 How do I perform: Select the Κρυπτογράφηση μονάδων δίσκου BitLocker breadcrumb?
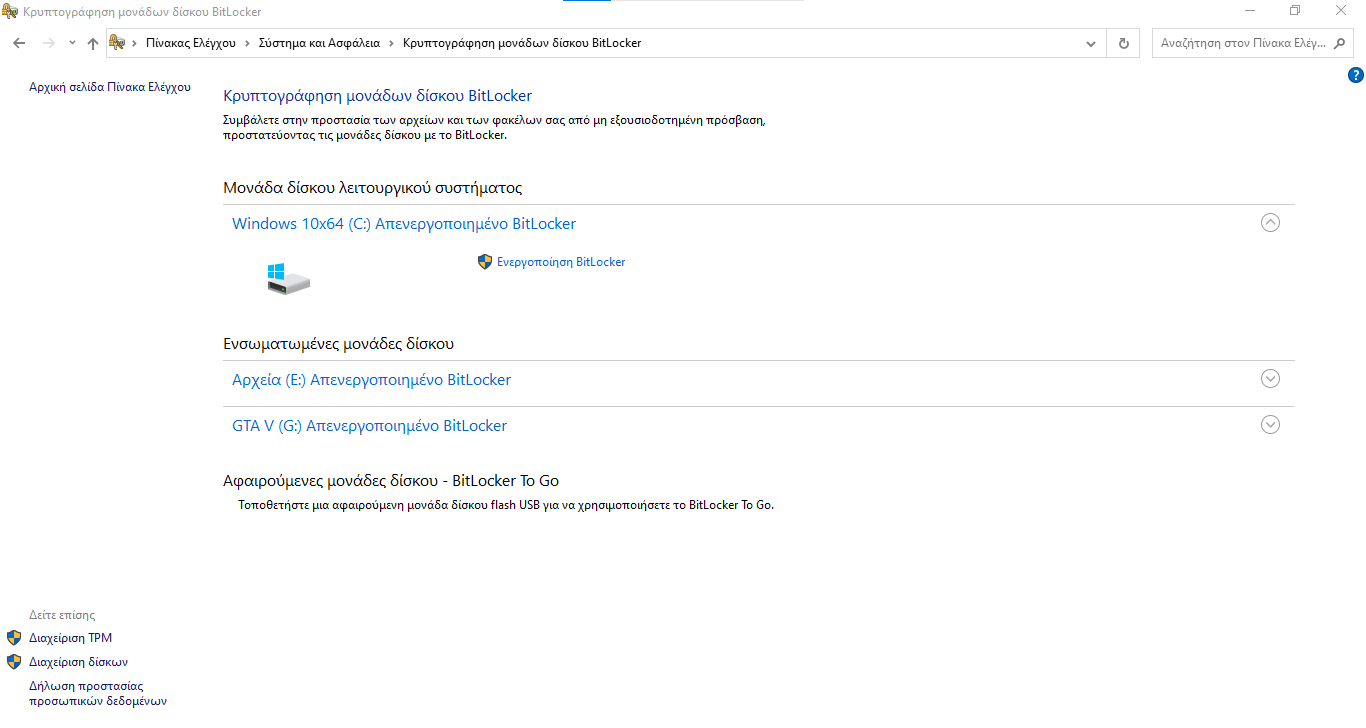click(x=522, y=43)
